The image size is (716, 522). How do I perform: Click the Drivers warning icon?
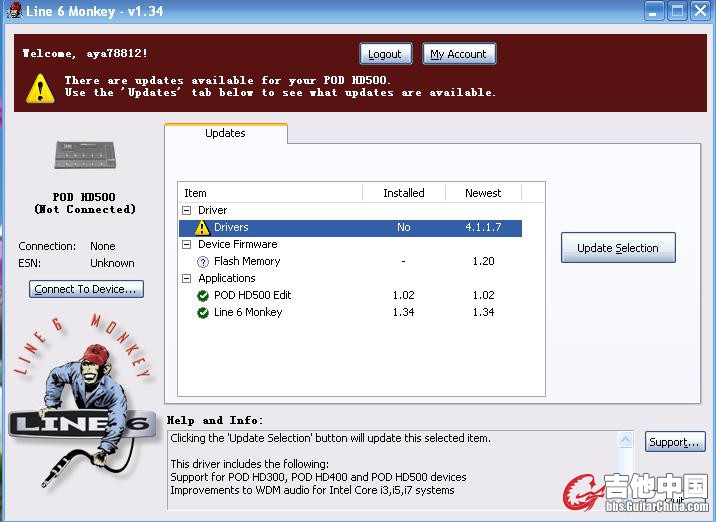[x=202, y=227]
